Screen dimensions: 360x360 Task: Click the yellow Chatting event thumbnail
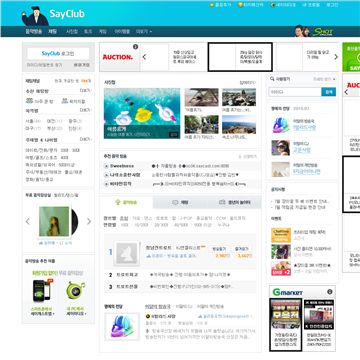point(281,235)
